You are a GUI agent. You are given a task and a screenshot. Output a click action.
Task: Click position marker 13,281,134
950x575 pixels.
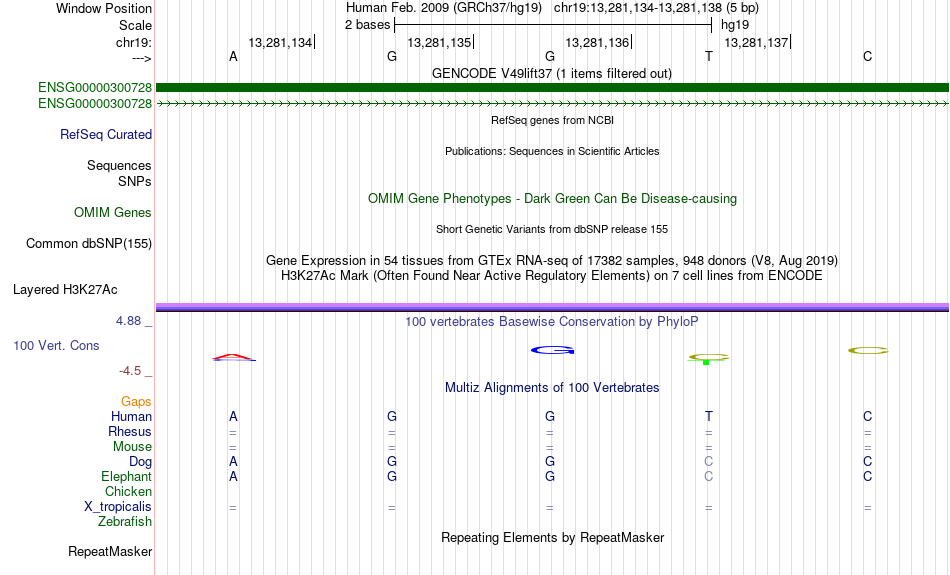[x=280, y=42]
